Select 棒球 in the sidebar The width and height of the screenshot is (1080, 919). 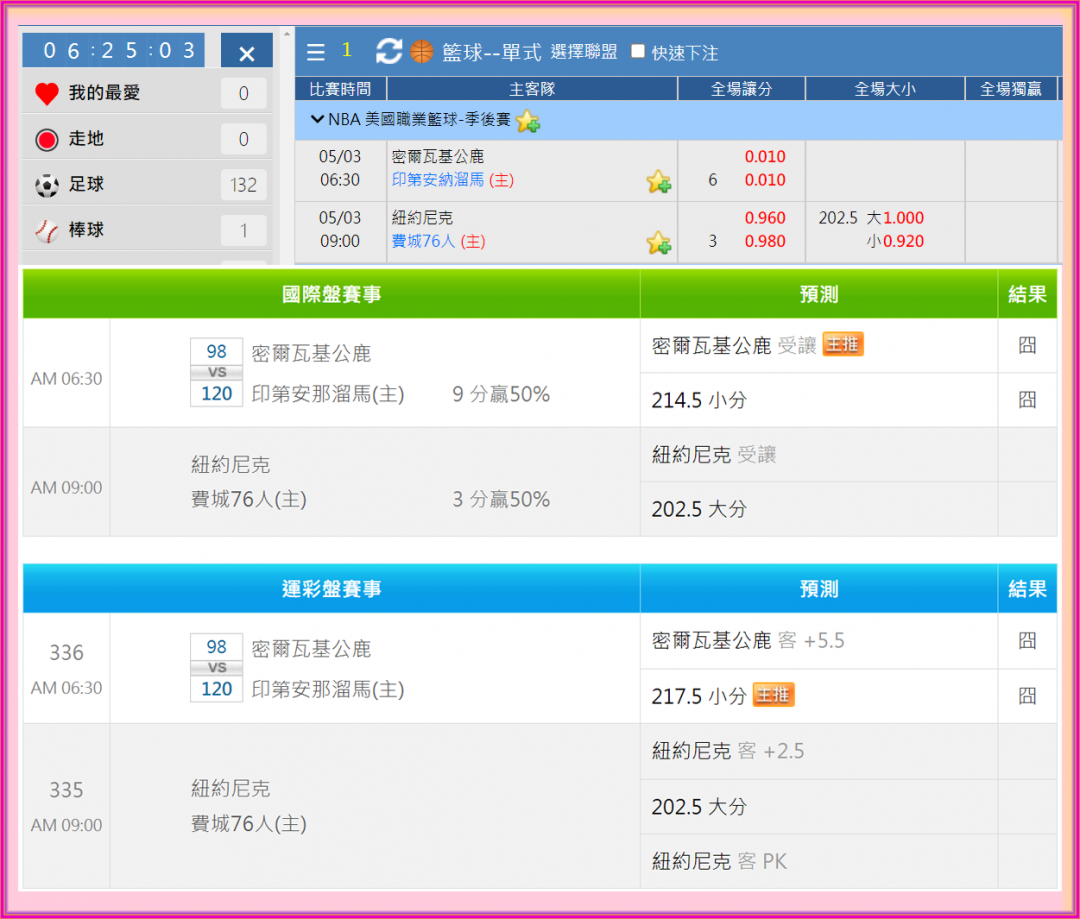(86, 229)
